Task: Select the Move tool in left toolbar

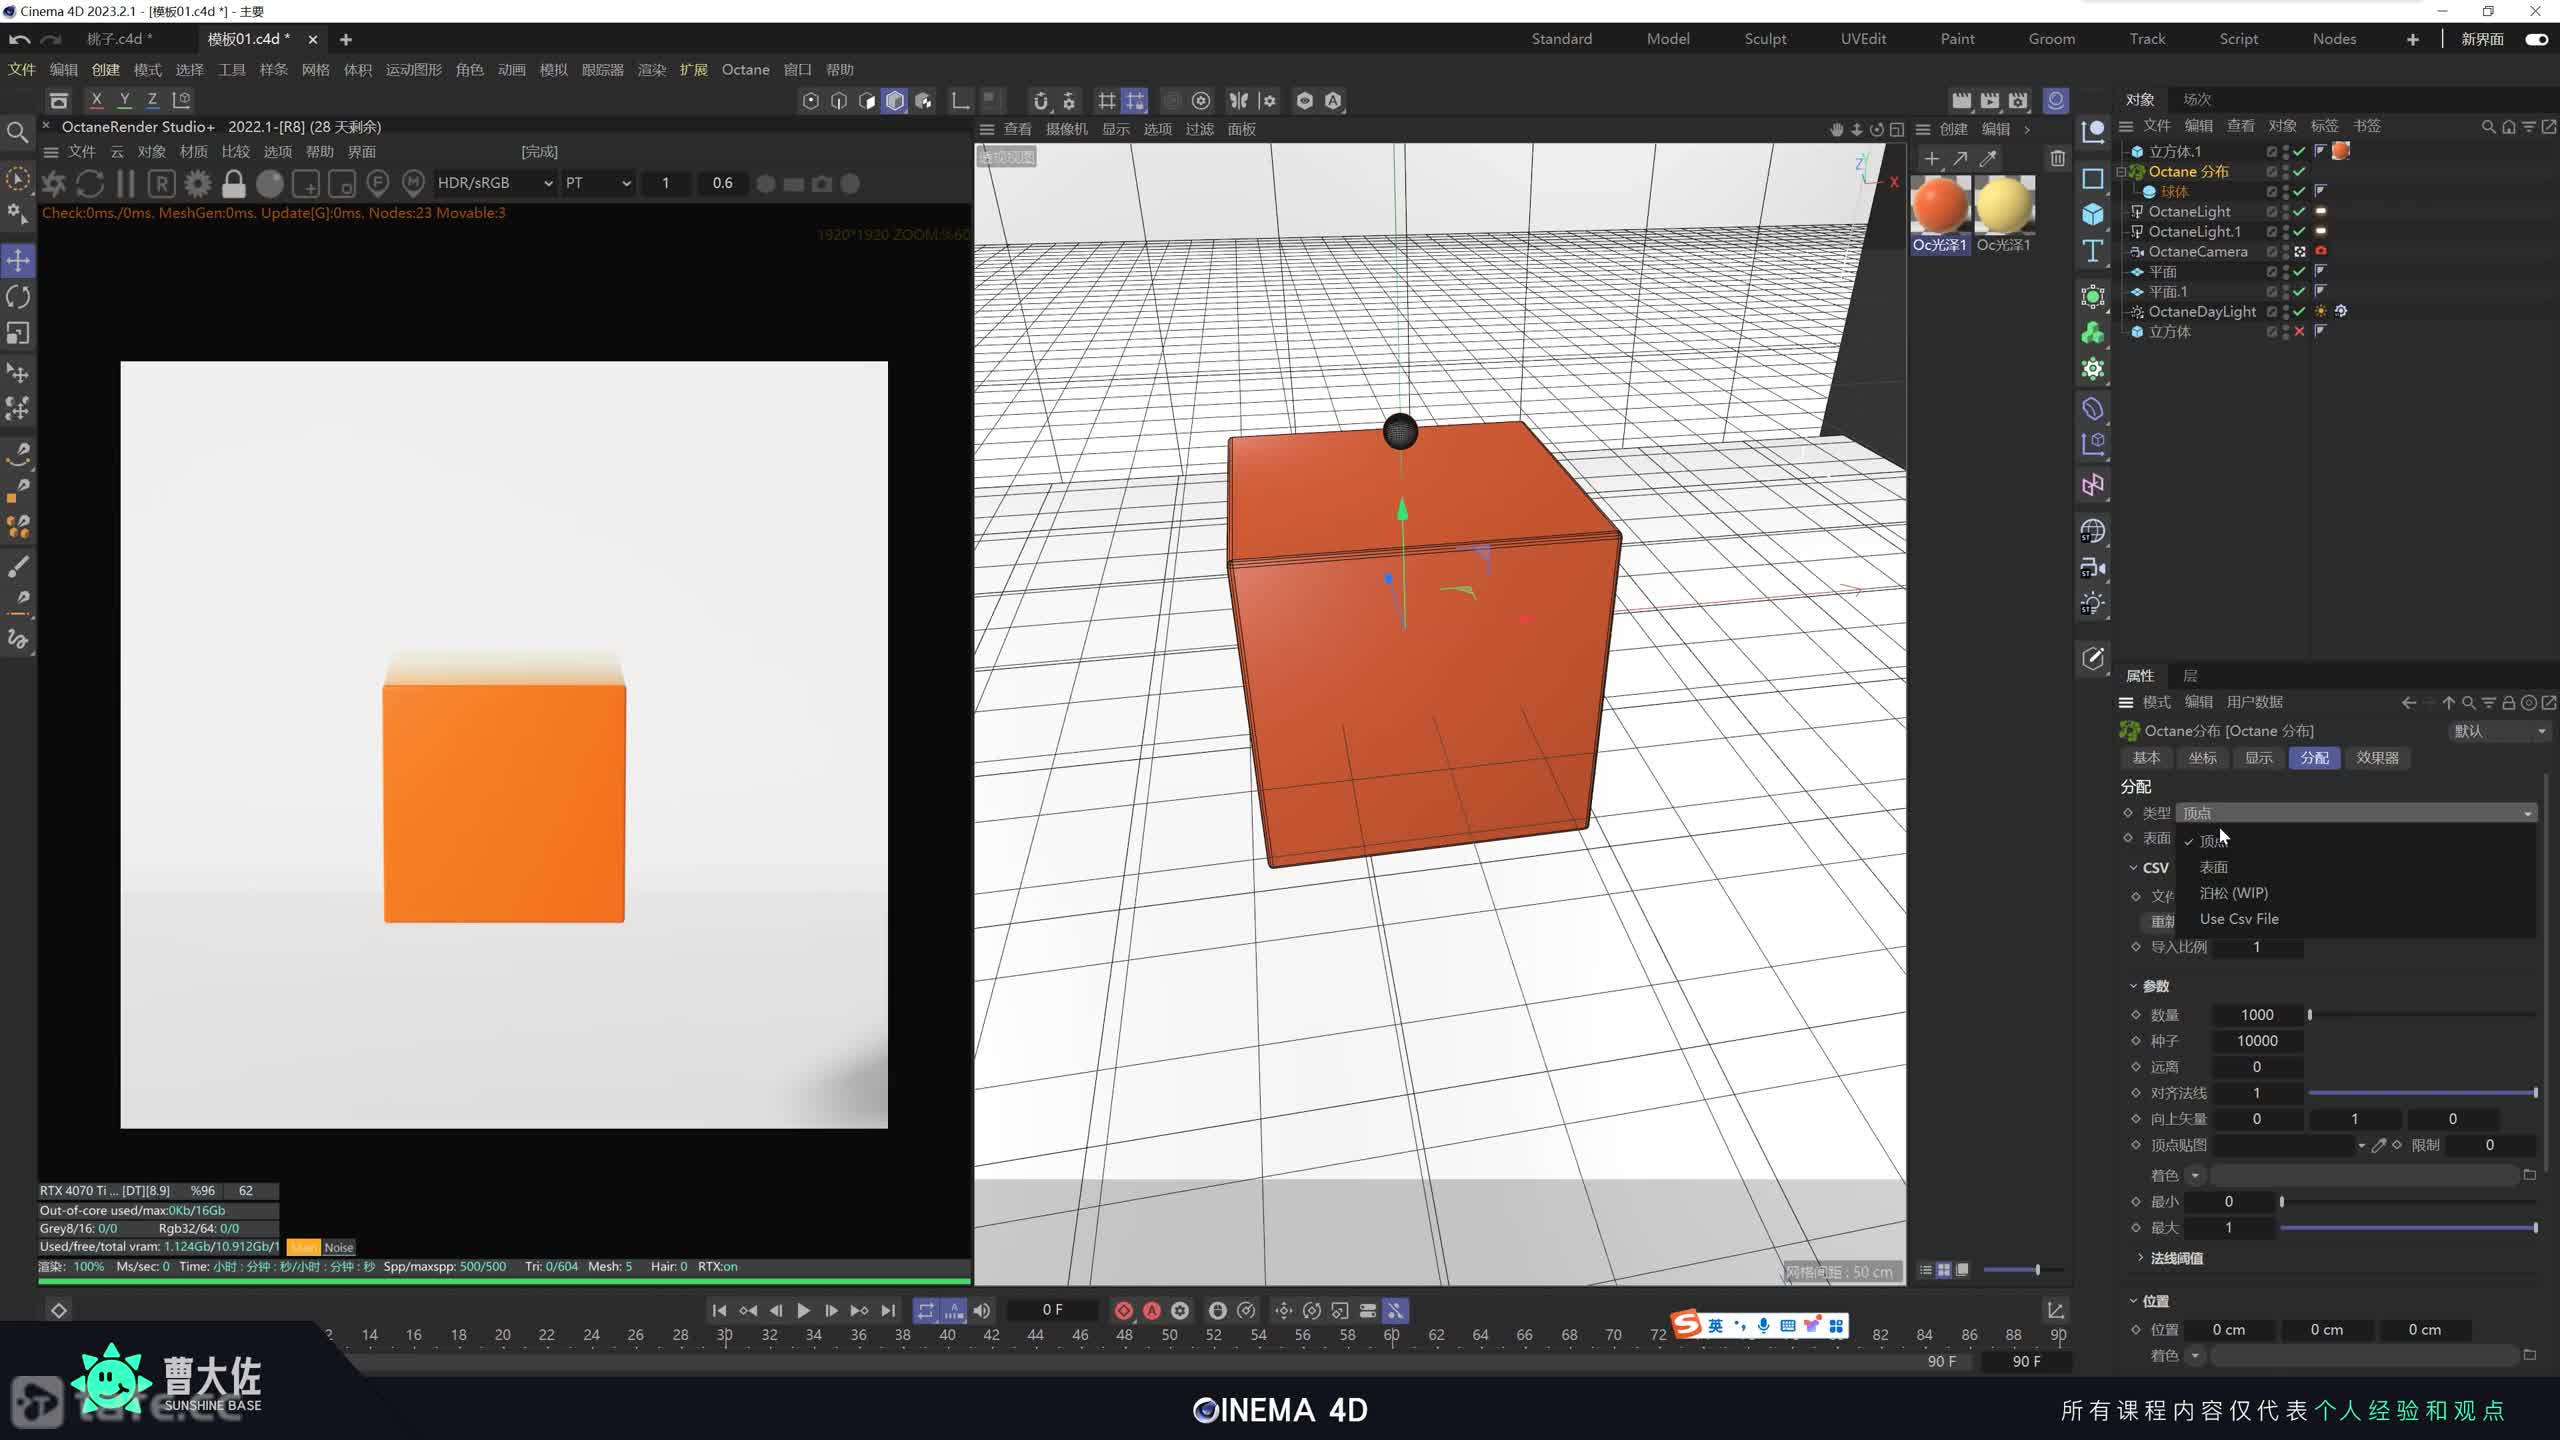Action: 18,261
